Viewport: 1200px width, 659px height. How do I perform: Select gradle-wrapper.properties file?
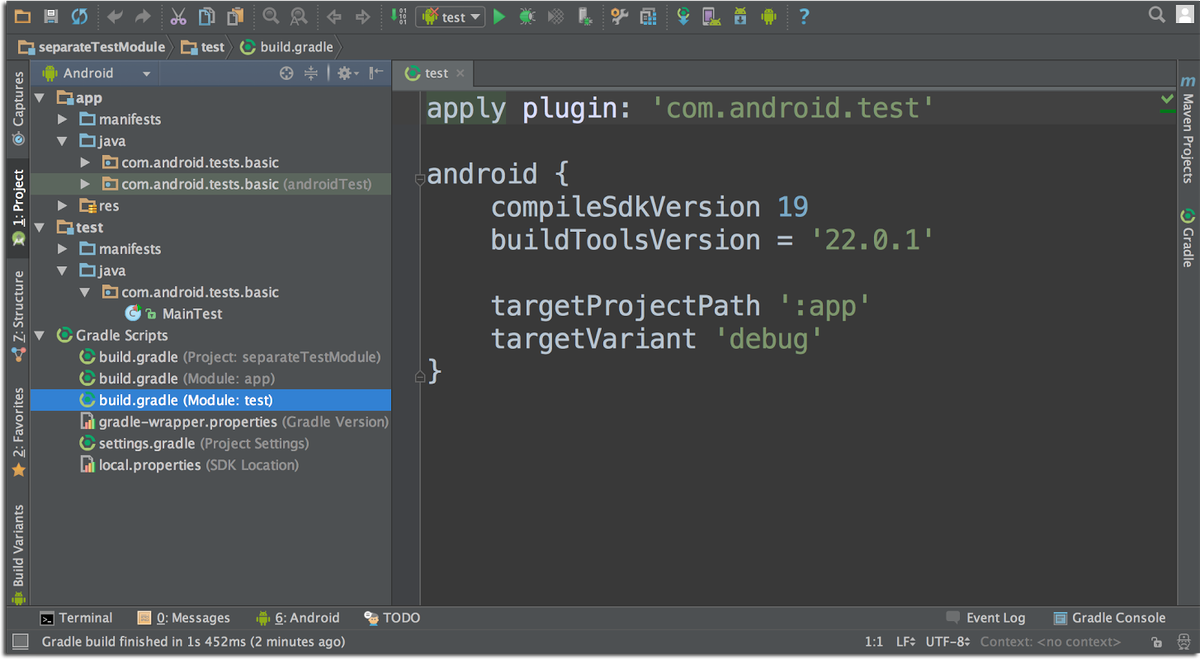coord(234,422)
